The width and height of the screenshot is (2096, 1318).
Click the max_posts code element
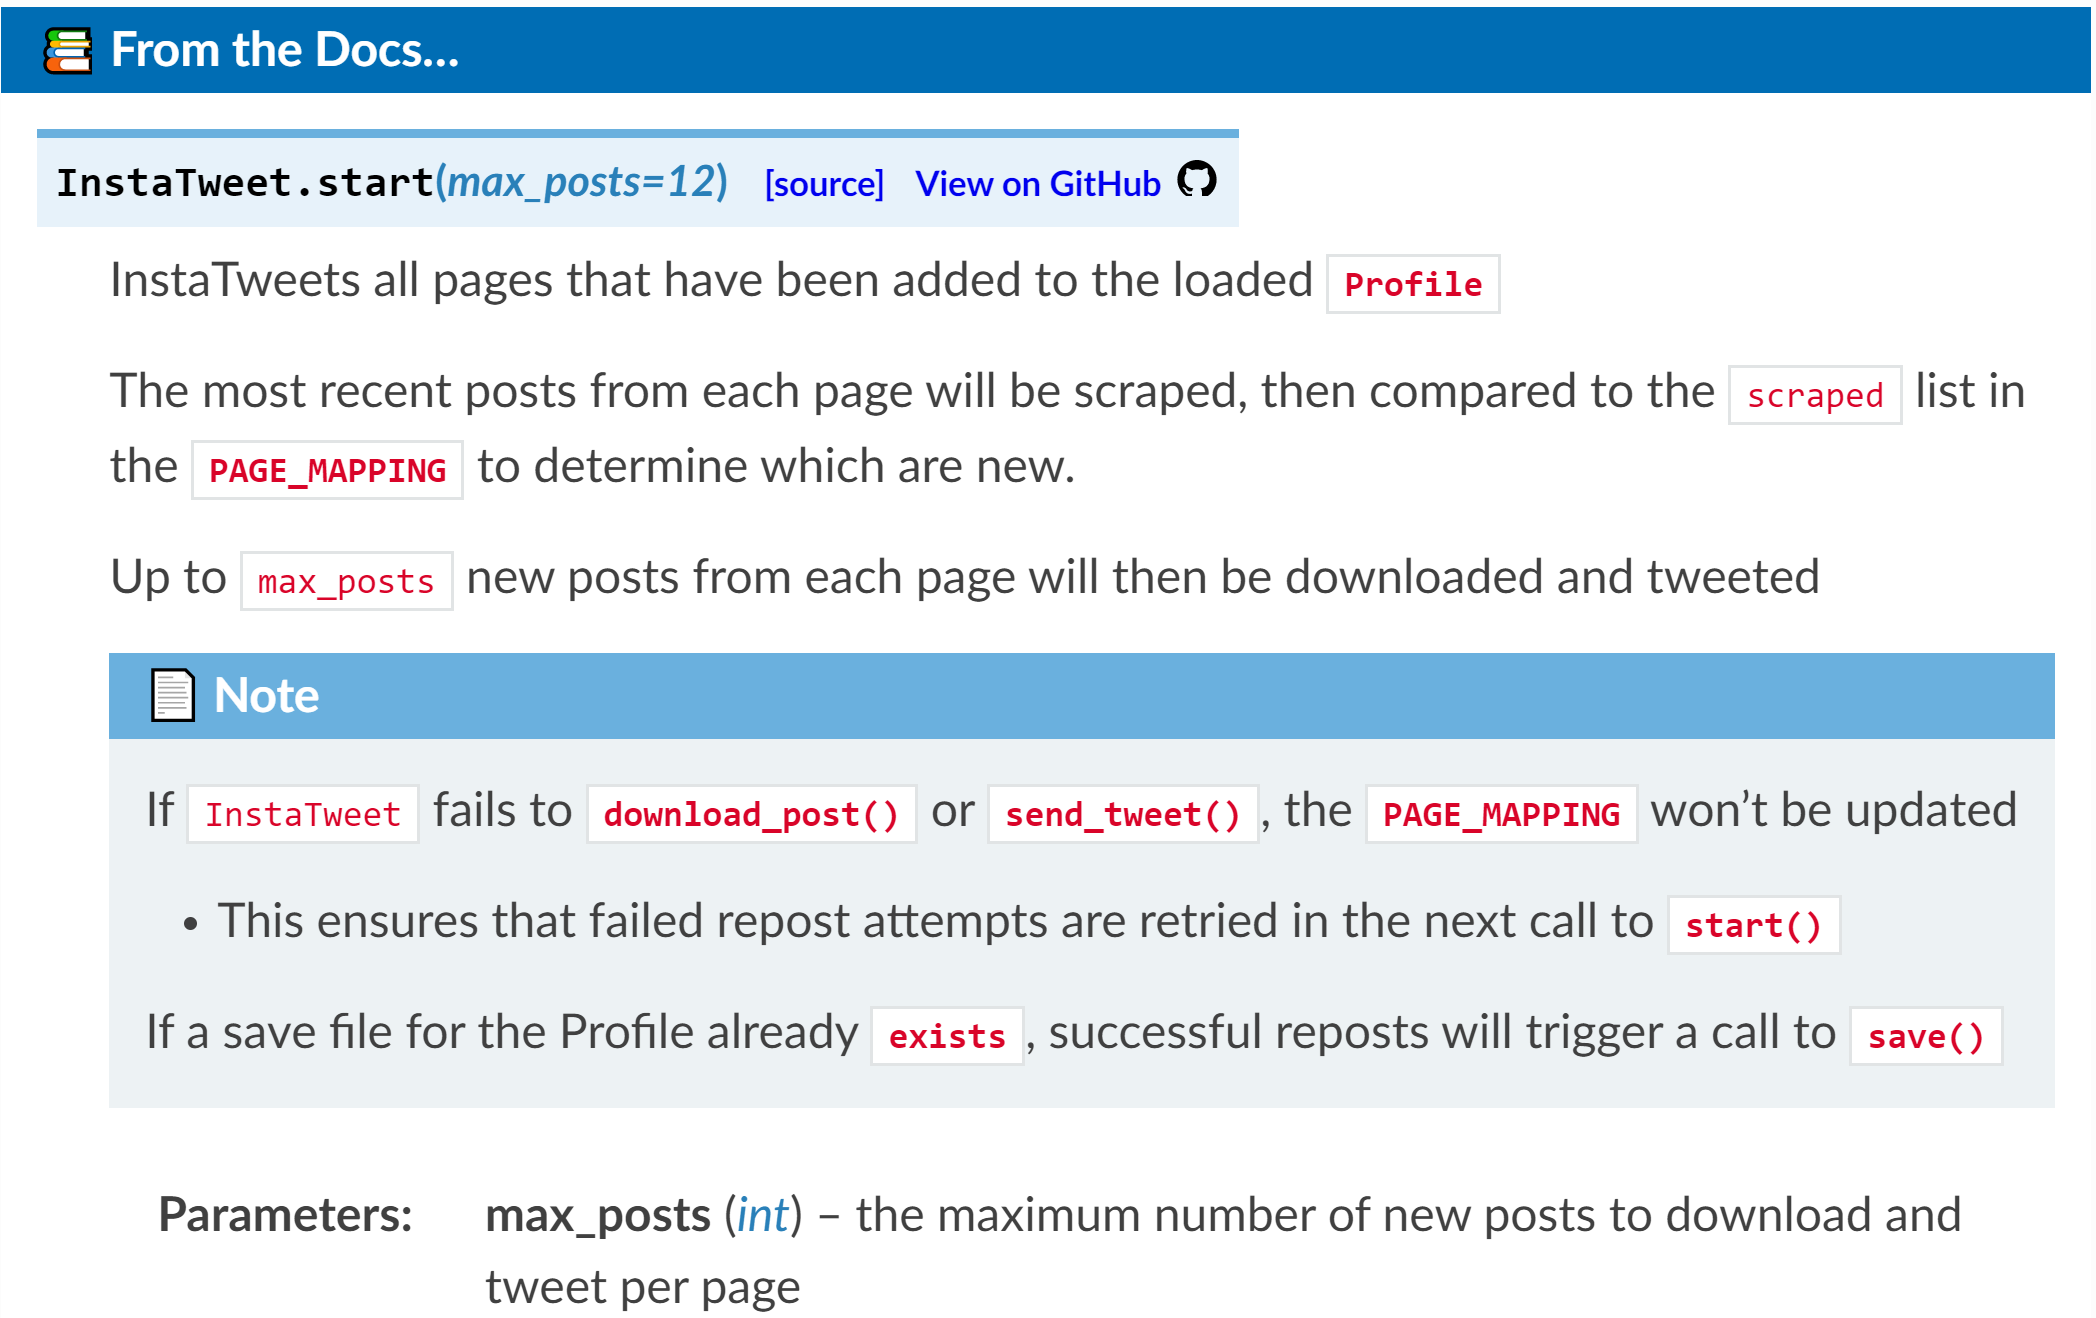click(345, 580)
